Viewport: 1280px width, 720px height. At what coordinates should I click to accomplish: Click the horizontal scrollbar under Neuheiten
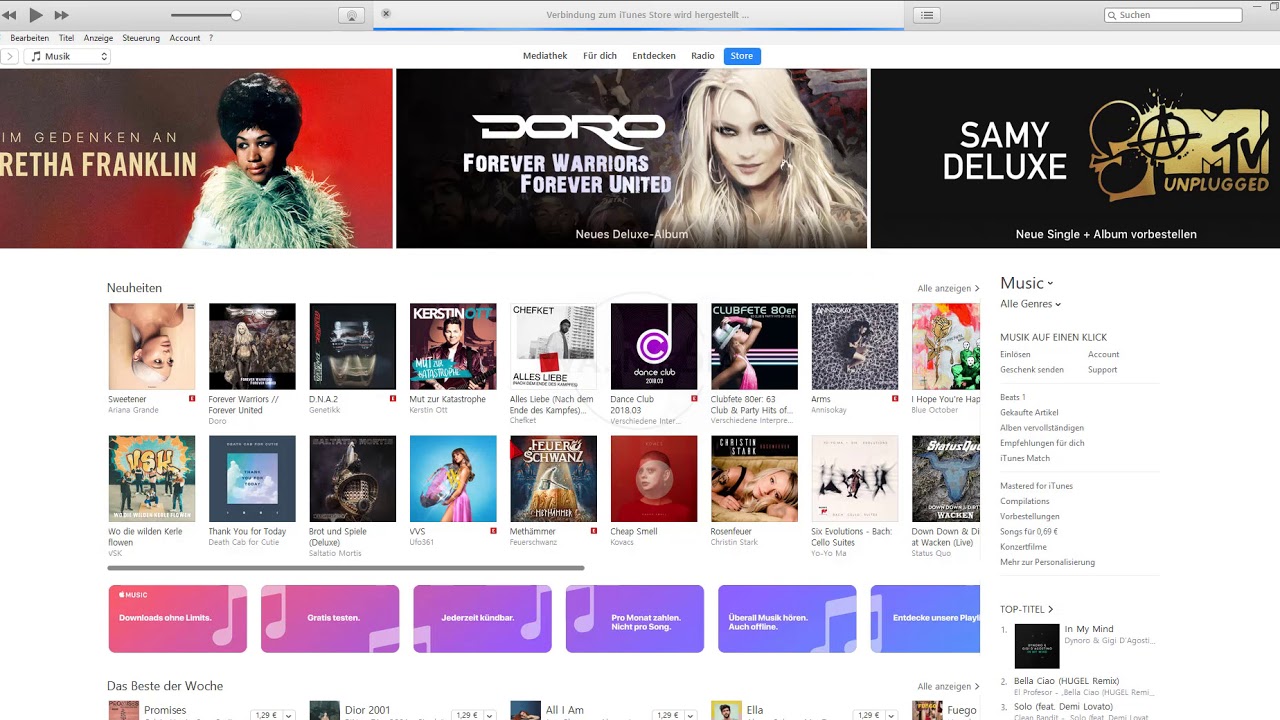(346, 568)
